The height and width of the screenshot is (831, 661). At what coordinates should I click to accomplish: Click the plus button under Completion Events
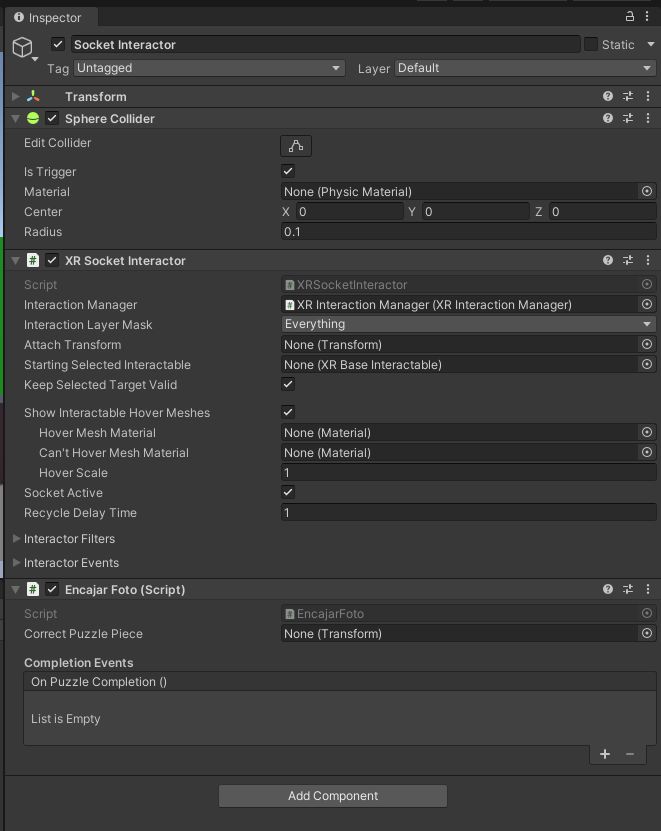coord(605,754)
